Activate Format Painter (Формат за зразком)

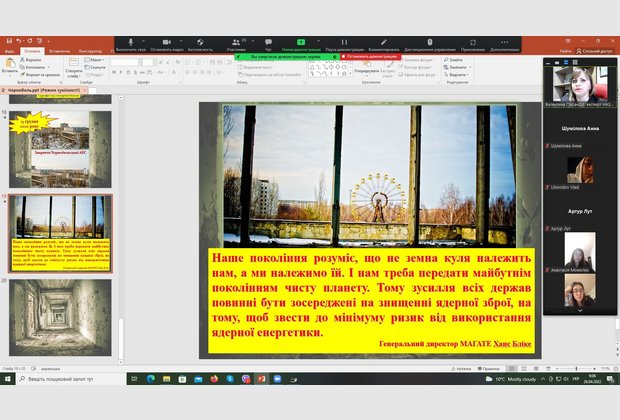click(40, 74)
